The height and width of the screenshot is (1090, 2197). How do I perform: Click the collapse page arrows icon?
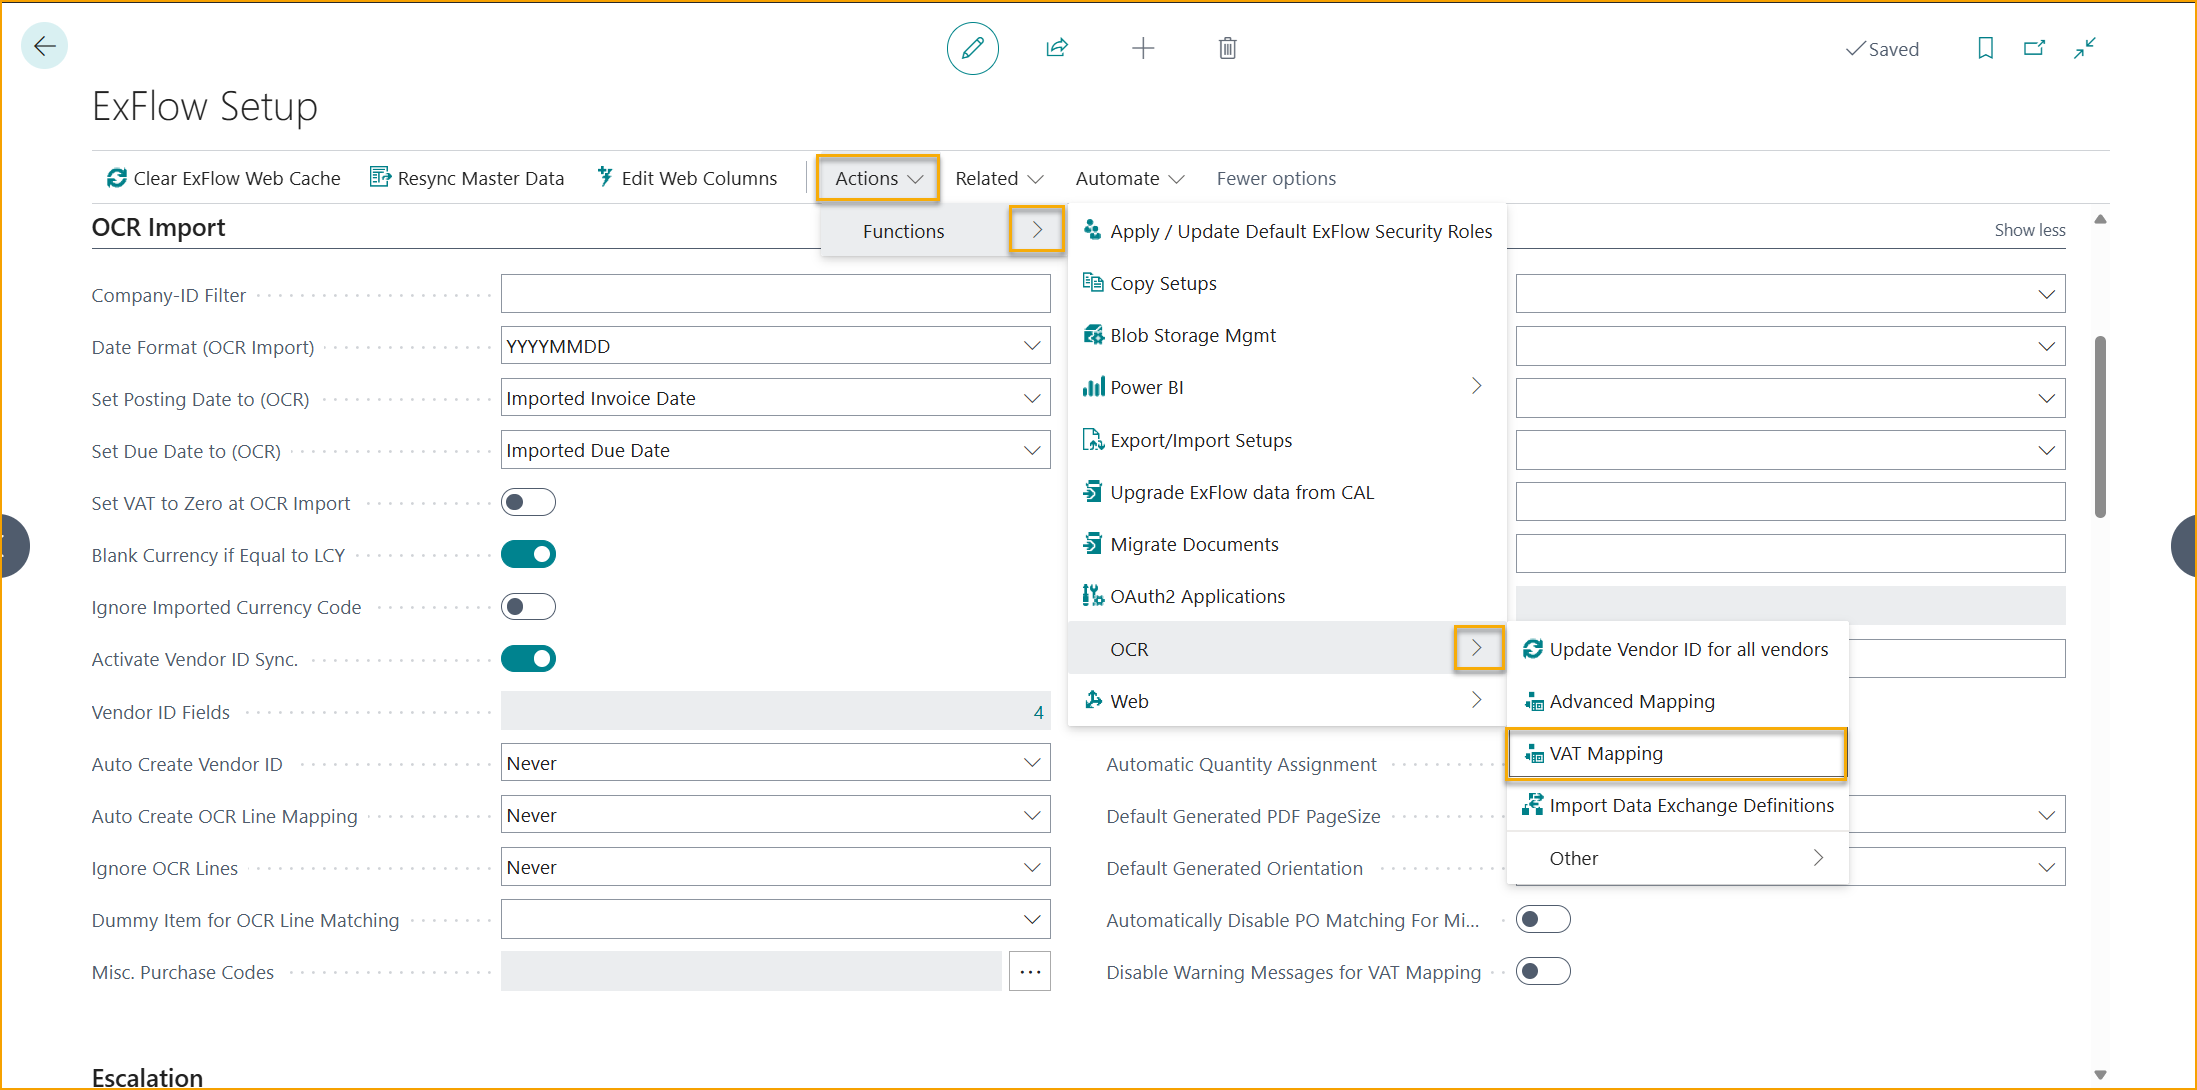[x=2084, y=48]
